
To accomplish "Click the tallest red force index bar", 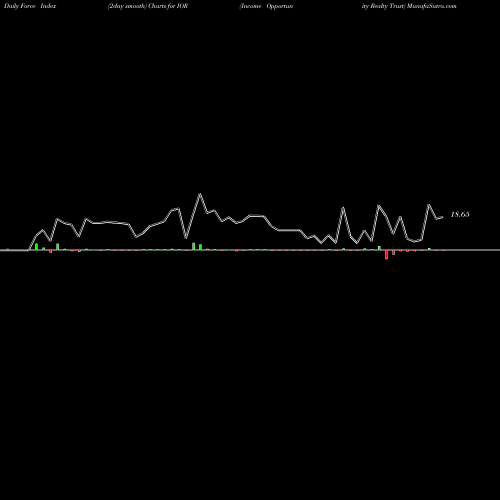I will [x=386, y=254].
